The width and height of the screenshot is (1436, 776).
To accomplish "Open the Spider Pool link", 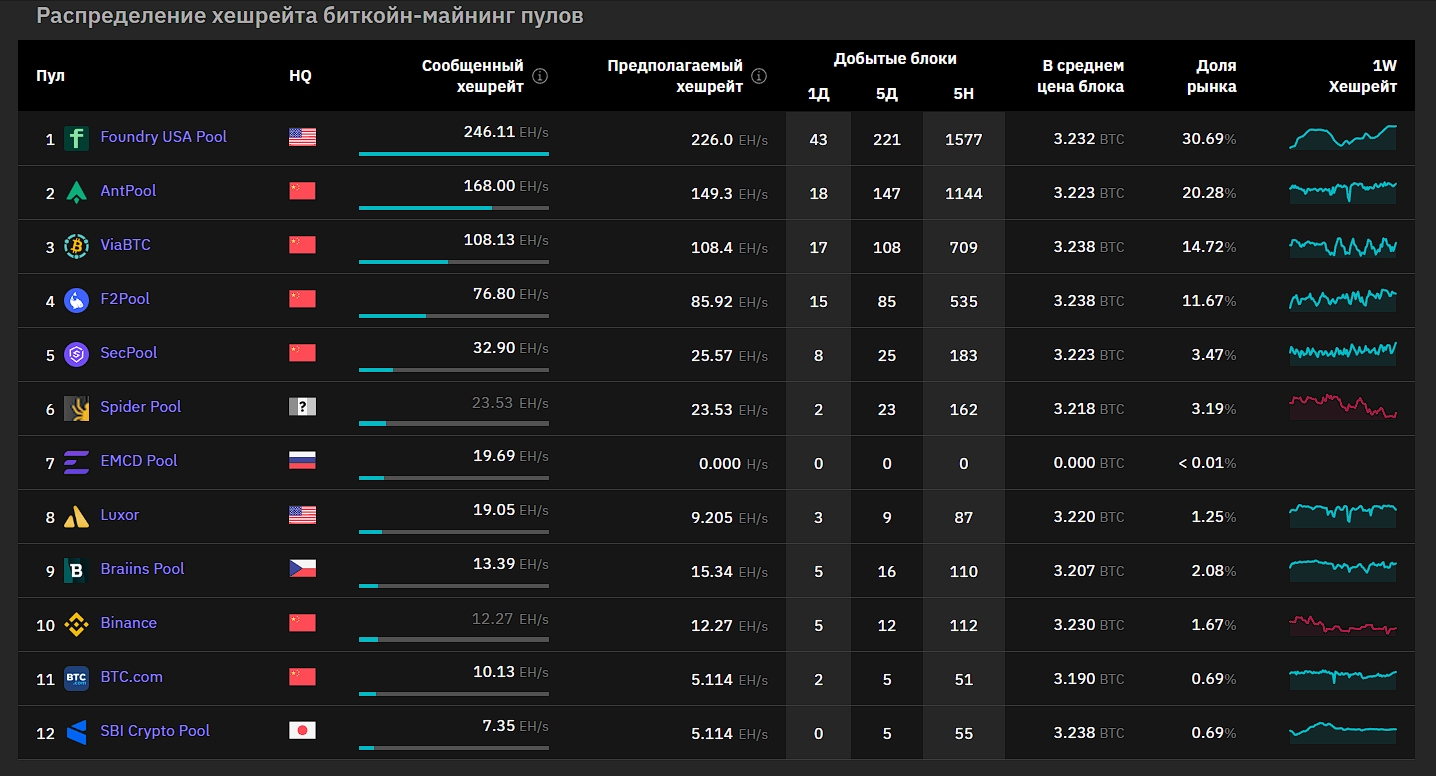I will pos(141,407).
